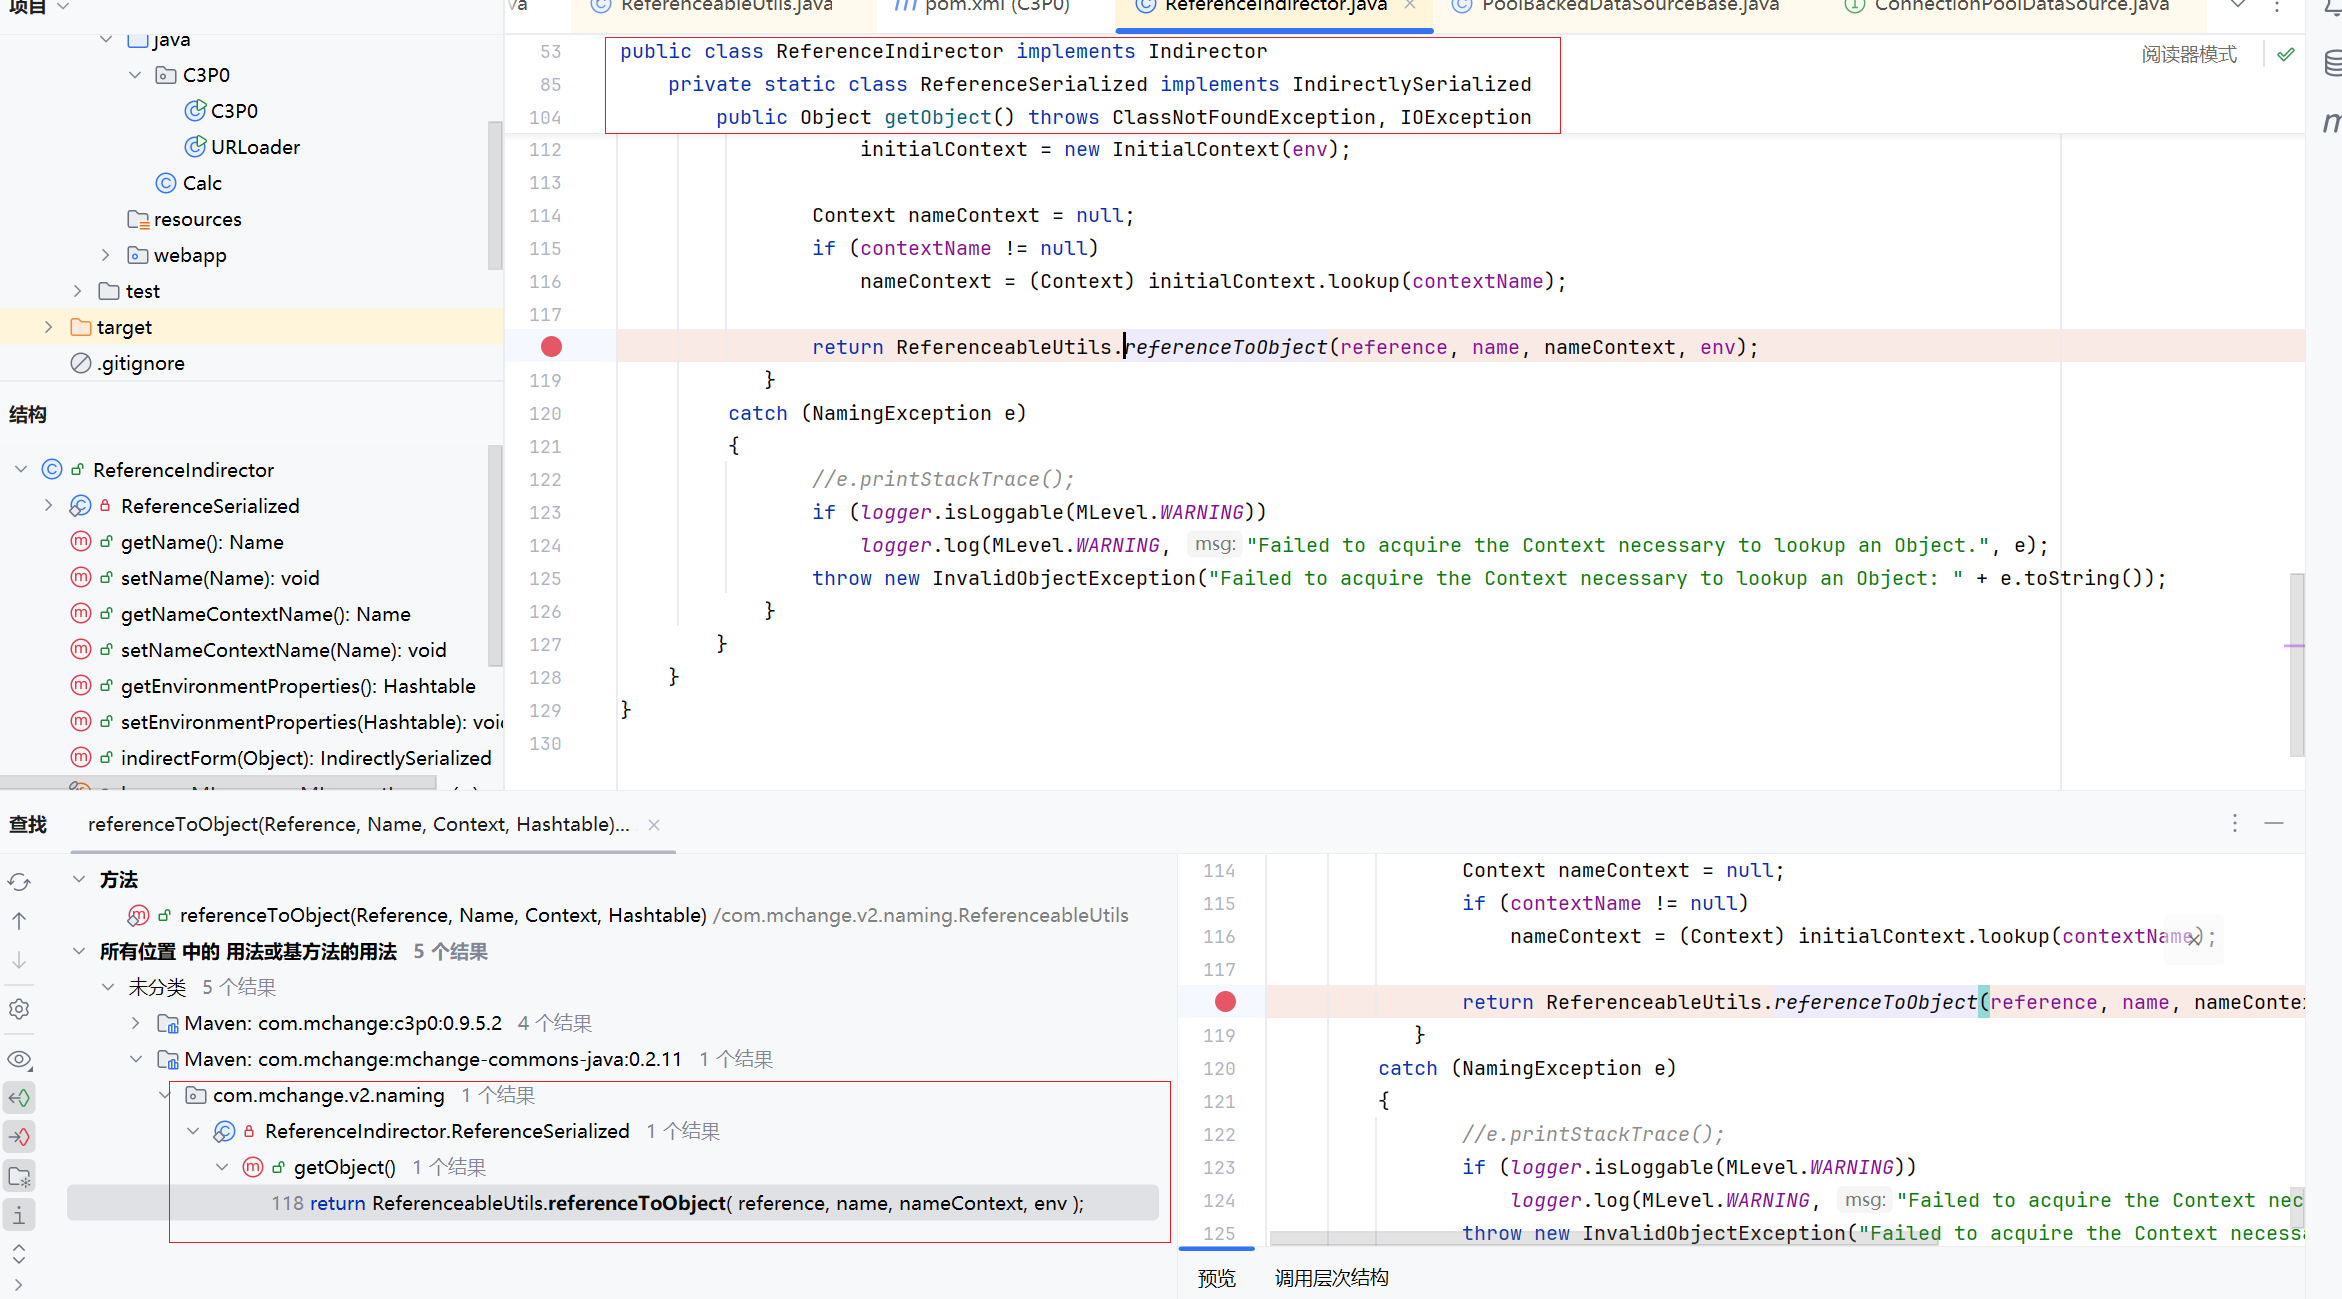This screenshot has width=2342, height=1299.
Task: Click the sticky header ReferenceIndirector class line
Action: tap(943, 51)
